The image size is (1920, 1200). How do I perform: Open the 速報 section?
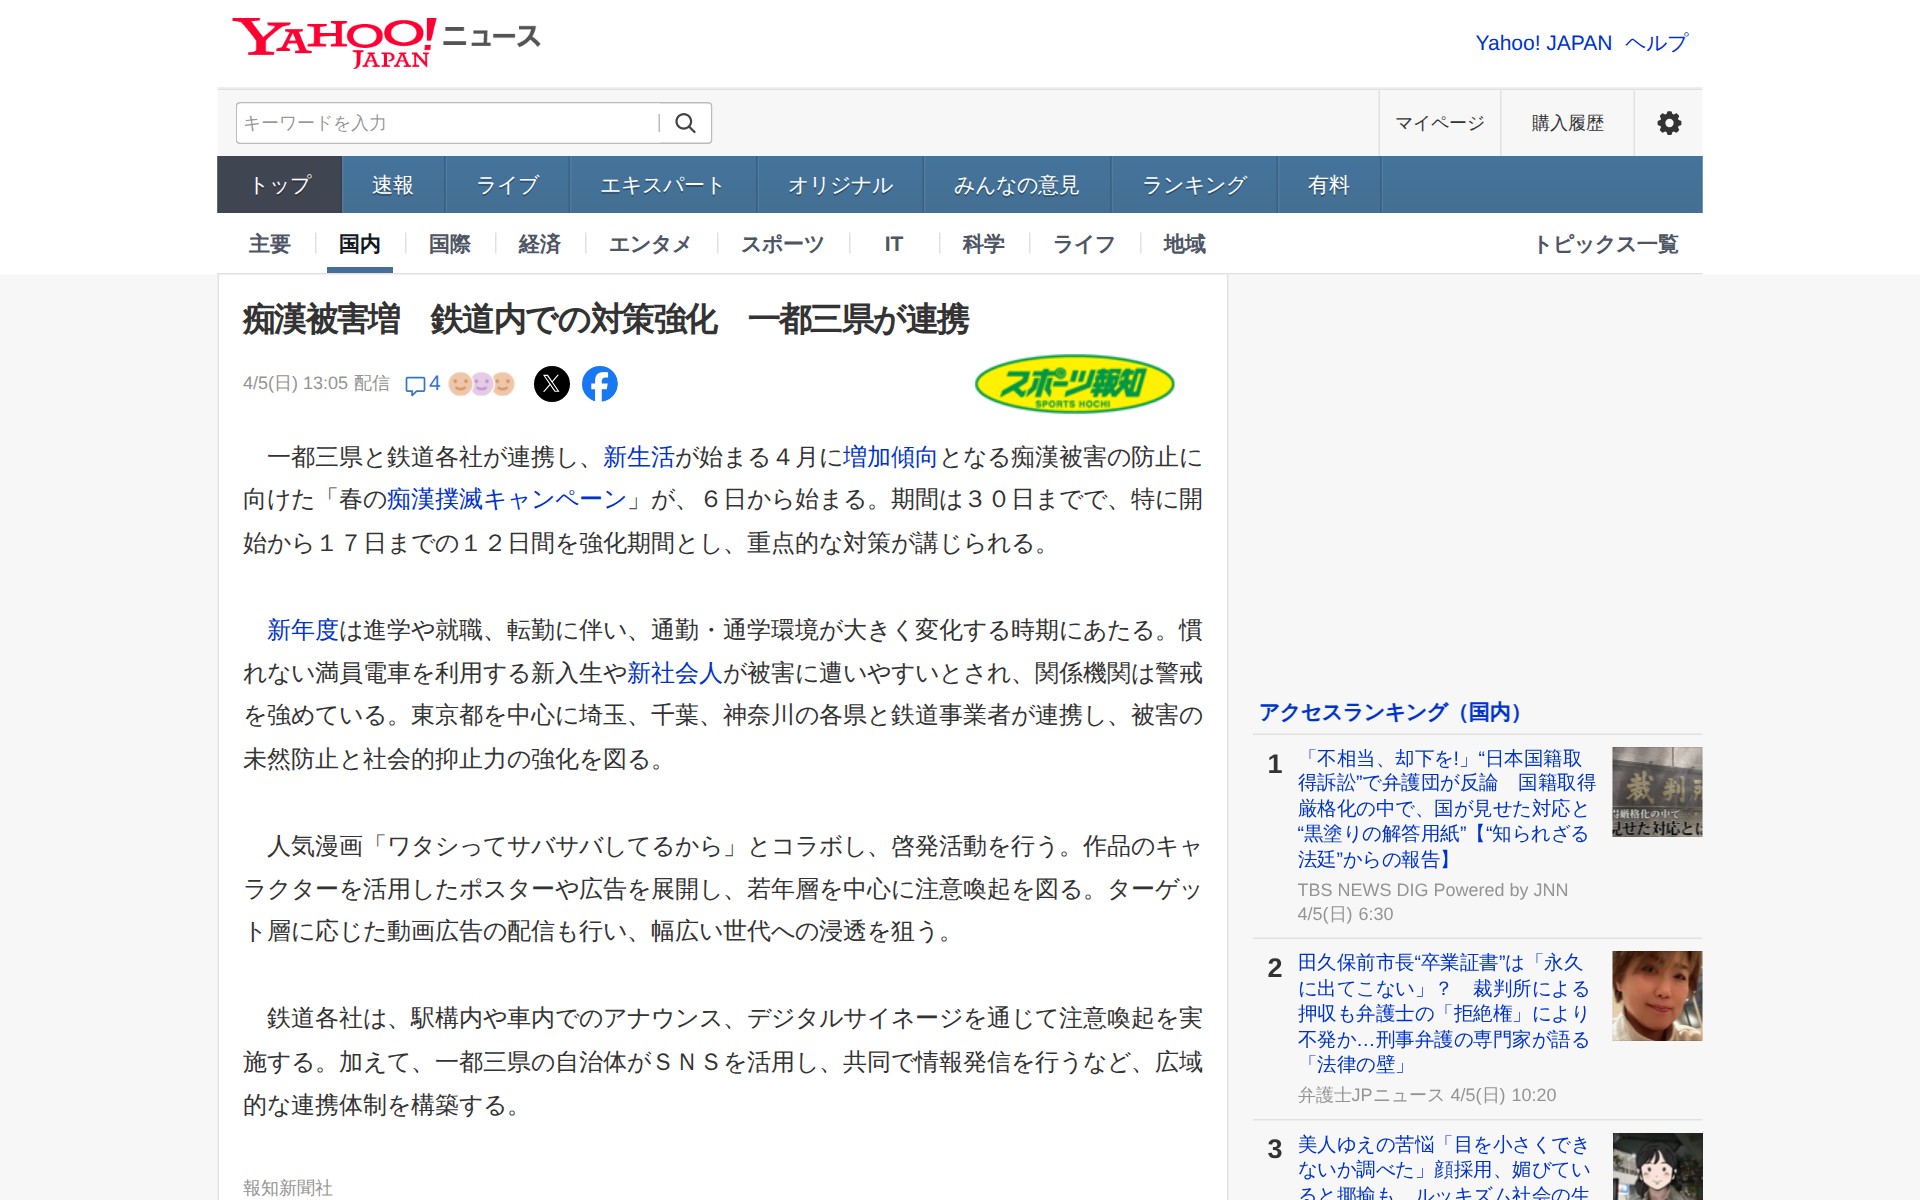392,184
